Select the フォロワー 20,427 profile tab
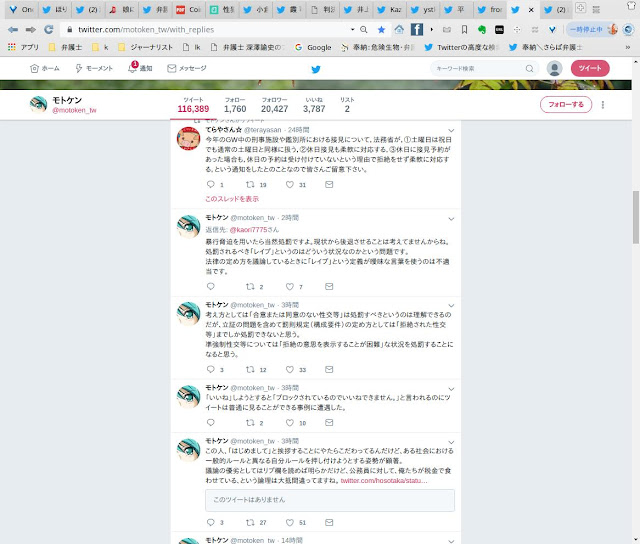This screenshot has height=544, width=640. click(x=275, y=105)
